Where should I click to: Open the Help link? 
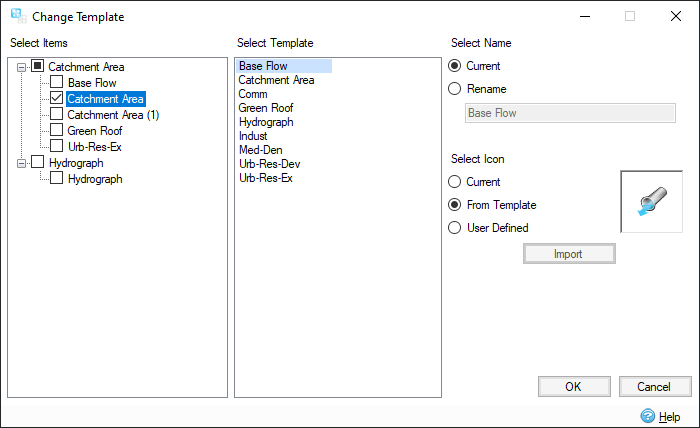(670, 416)
